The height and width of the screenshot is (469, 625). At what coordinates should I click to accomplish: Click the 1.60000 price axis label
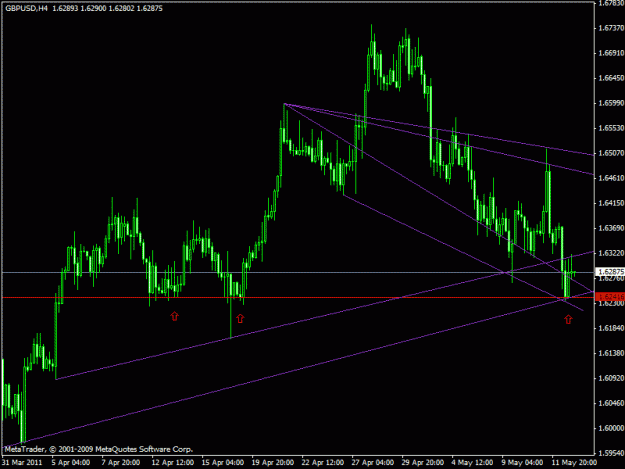pyautogui.click(x=611, y=428)
